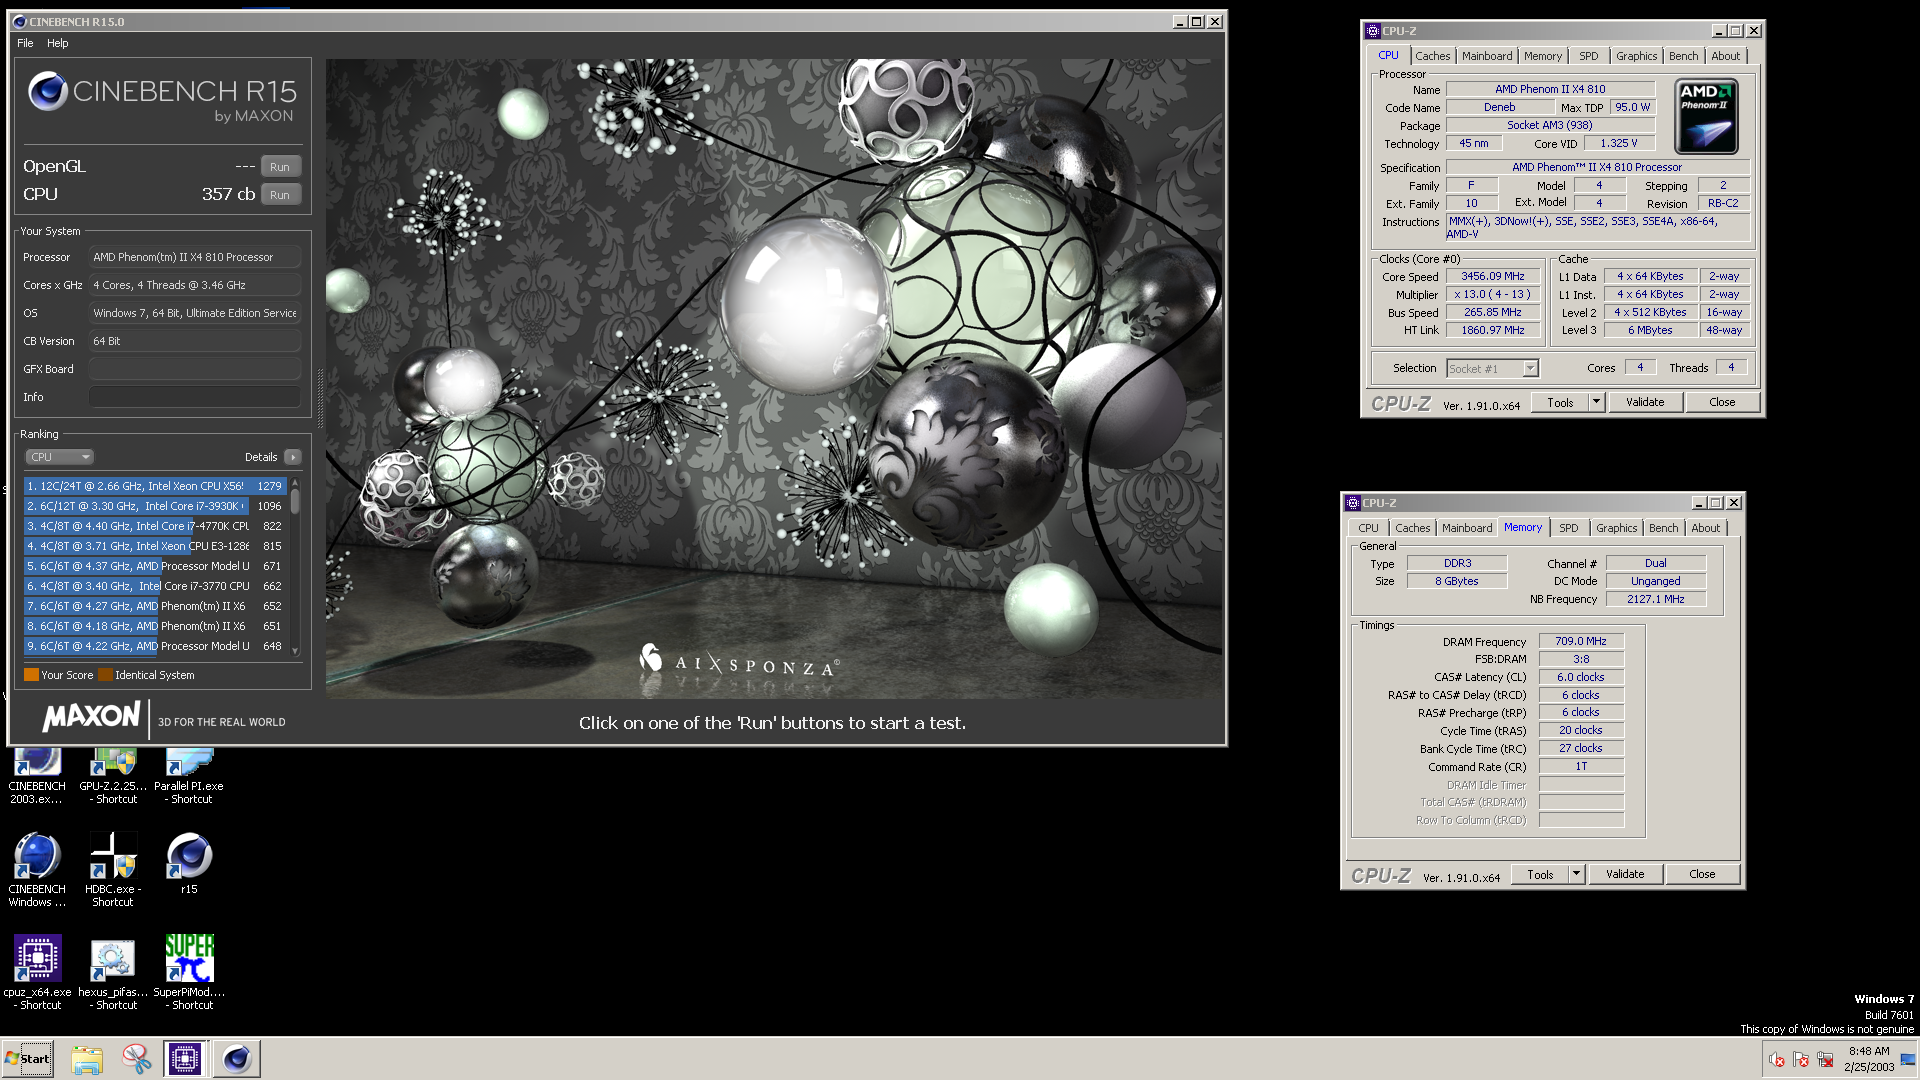This screenshot has height=1080, width=1920.
Task: Switch to Cinebench taskbar button
Action: tap(236, 1059)
